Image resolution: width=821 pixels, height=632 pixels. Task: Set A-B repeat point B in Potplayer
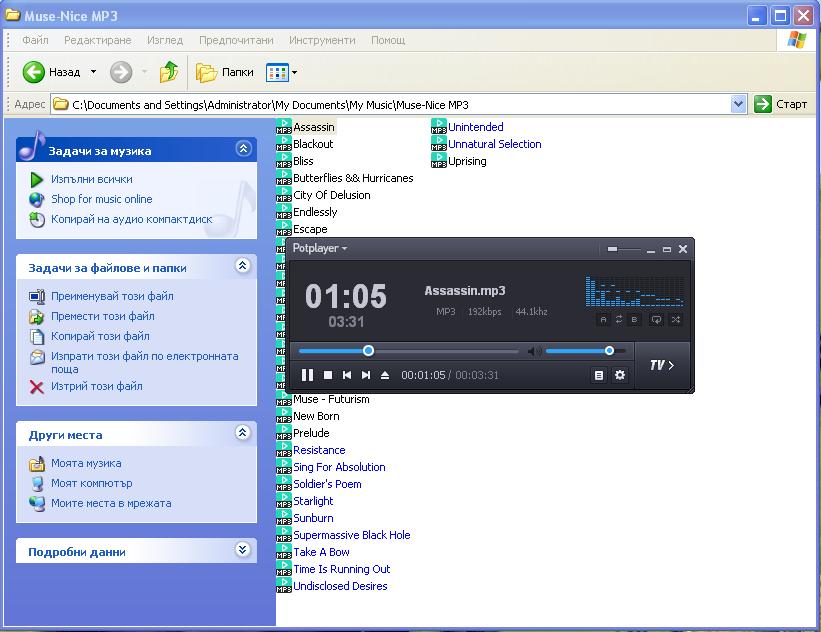634,319
